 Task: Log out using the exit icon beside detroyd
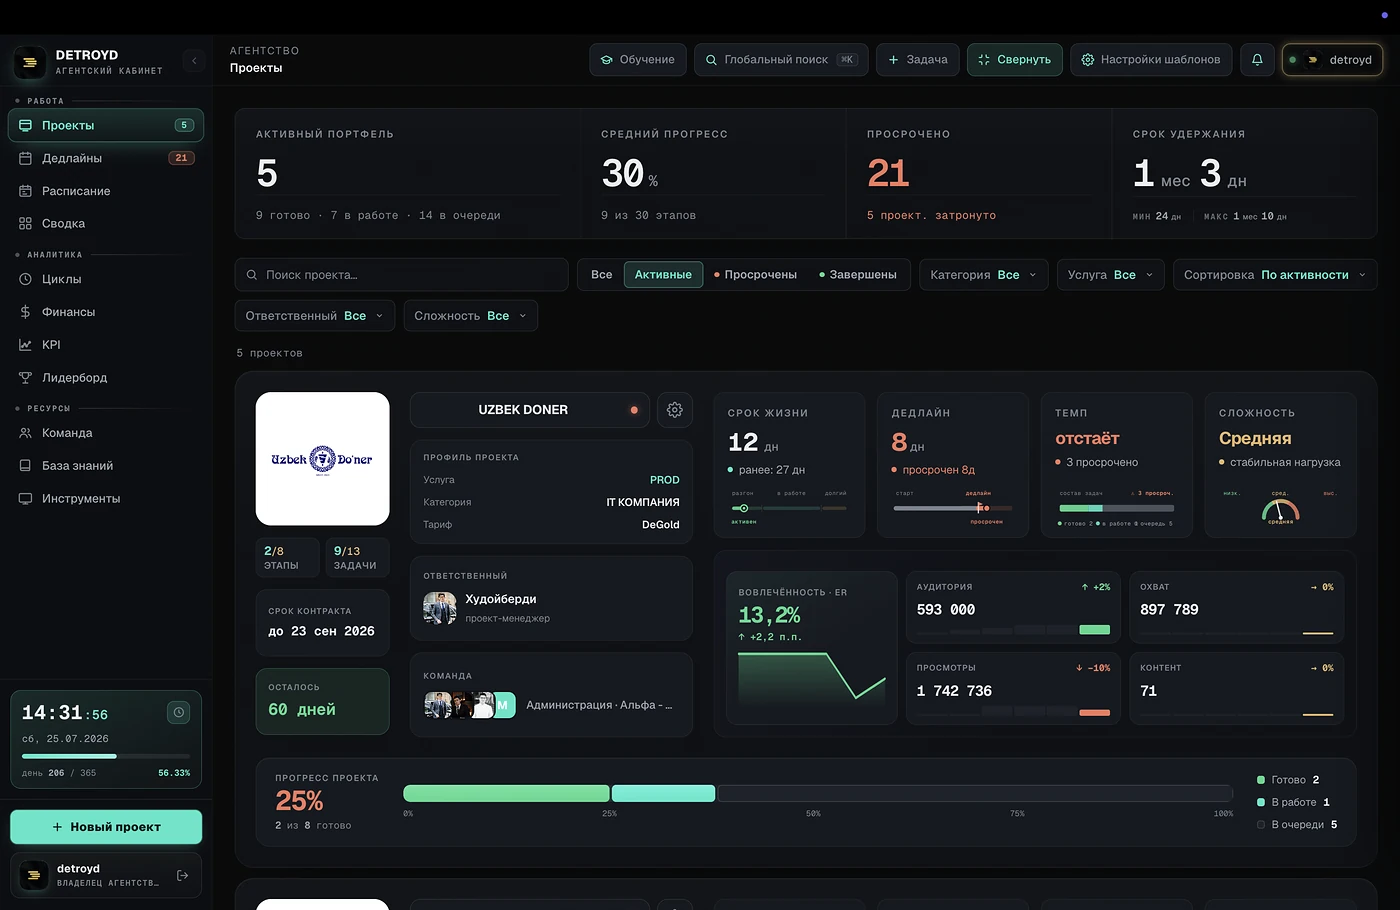[x=182, y=876]
